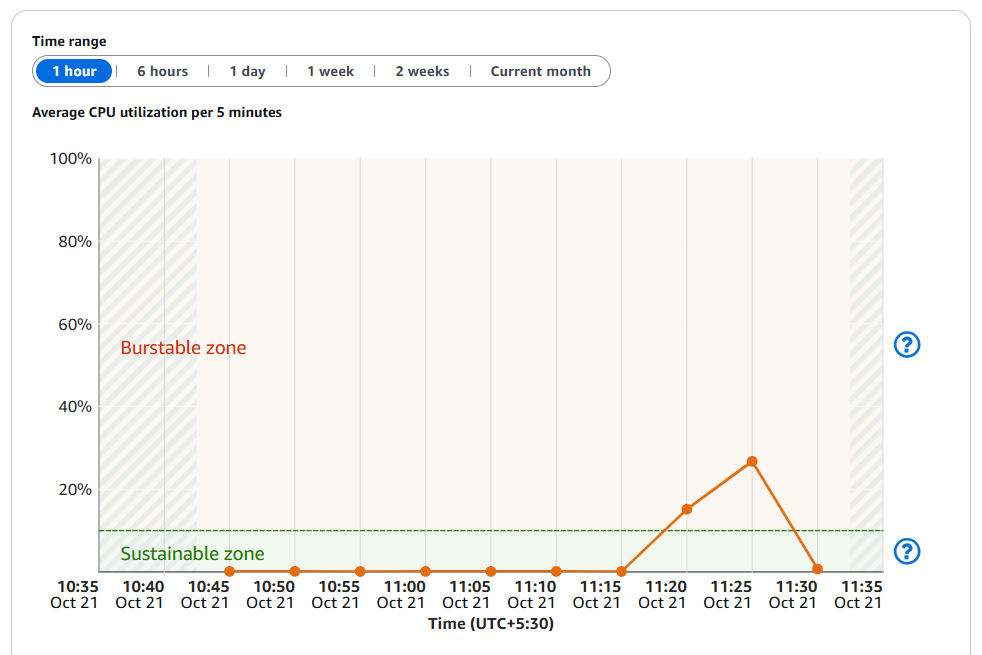Screen dimensions: 982x655
Task: Click the 11:15 data point
Action: click(x=621, y=571)
